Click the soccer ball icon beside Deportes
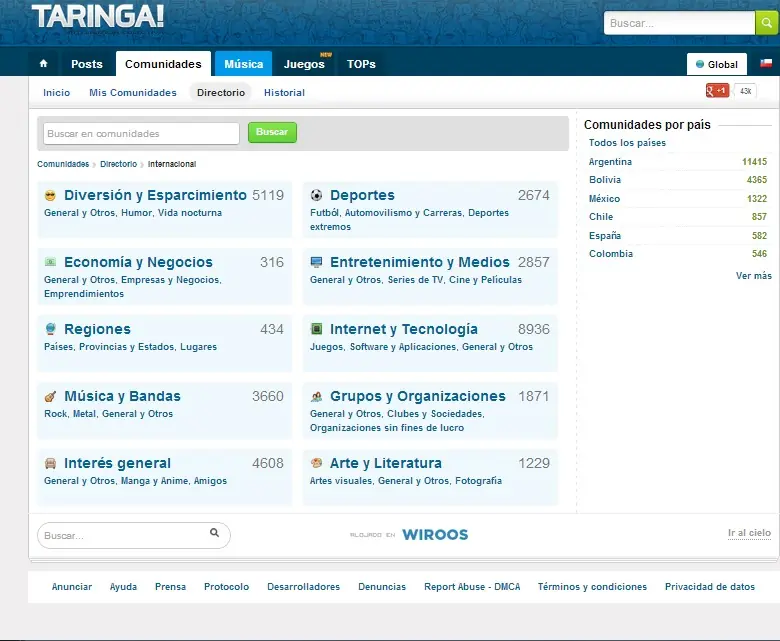Viewport: 780px width, 641px height. (x=316, y=195)
